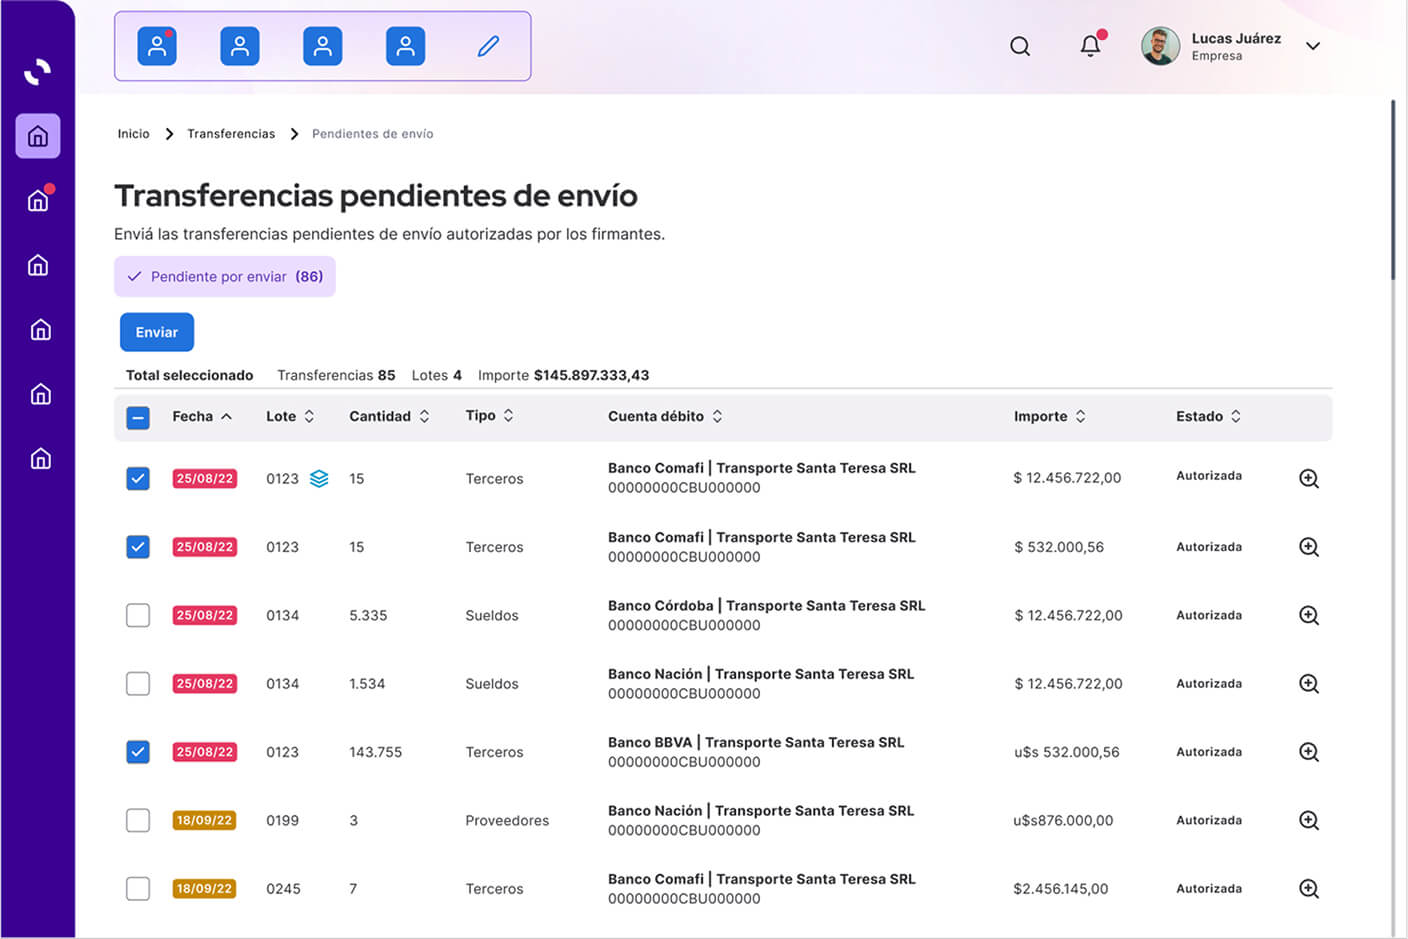Open the sidebar home icon with red dot
This screenshot has width=1408, height=939.
tap(38, 200)
